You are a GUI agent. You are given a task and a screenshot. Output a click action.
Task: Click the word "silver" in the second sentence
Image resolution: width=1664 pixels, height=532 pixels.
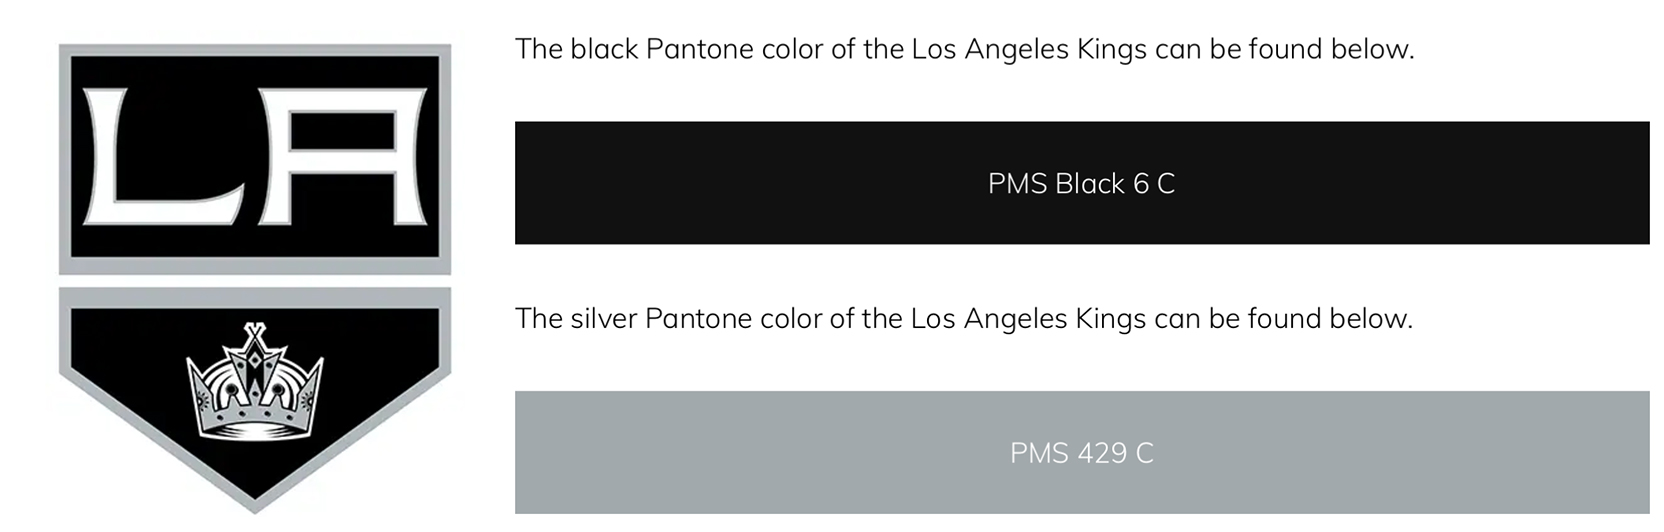coord(604,319)
